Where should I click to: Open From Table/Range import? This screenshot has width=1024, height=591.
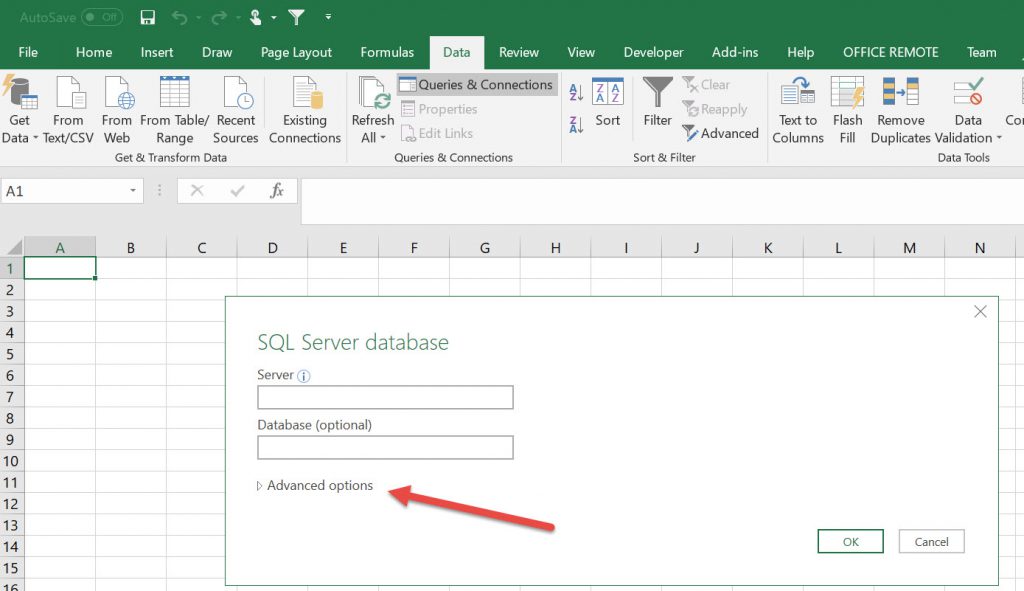click(174, 93)
